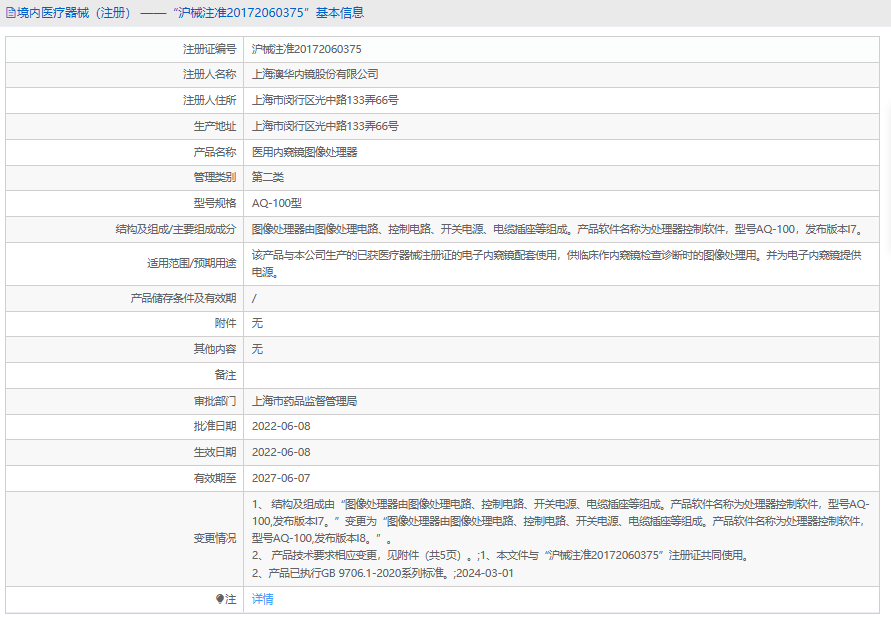Select registration number value 沪械注准20172060375
Image resolution: width=891 pixels, height=621 pixels.
coord(306,49)
